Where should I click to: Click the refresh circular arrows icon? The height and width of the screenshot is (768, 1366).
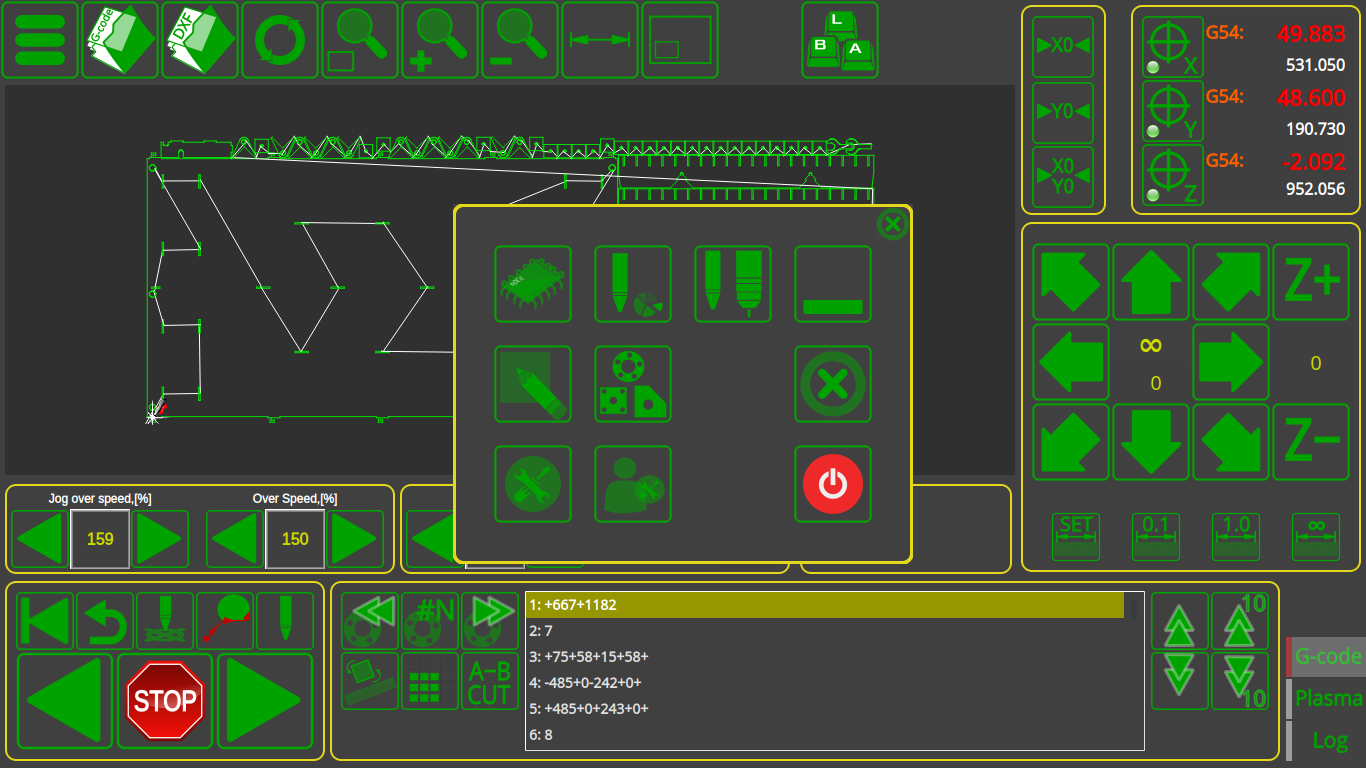pos(279,40)
